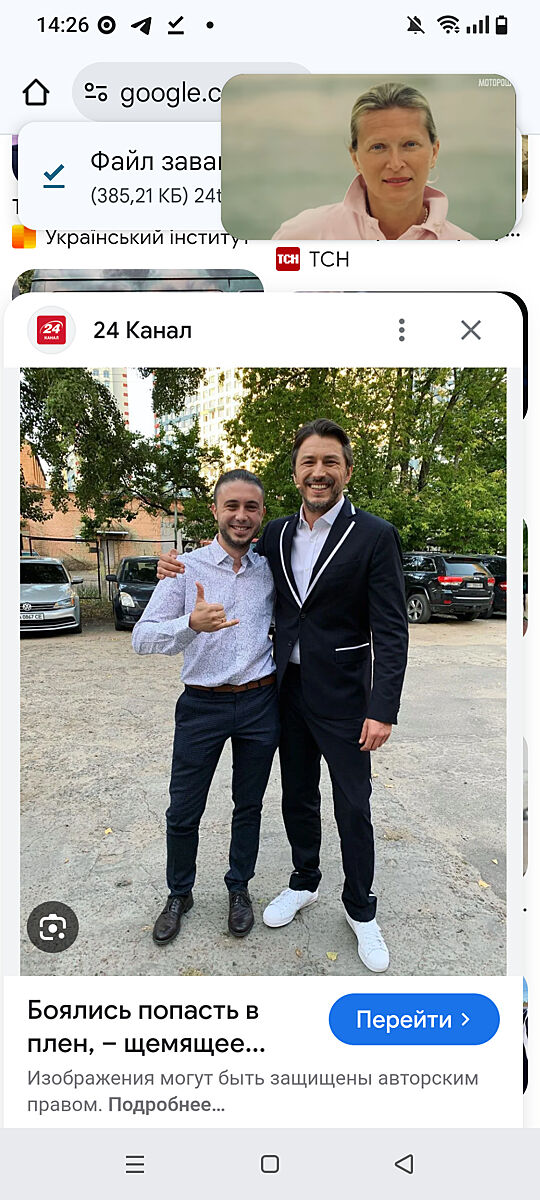
Task: Tap the google.c address bar text
Action: pyautogui.click(x=170, y=94)
